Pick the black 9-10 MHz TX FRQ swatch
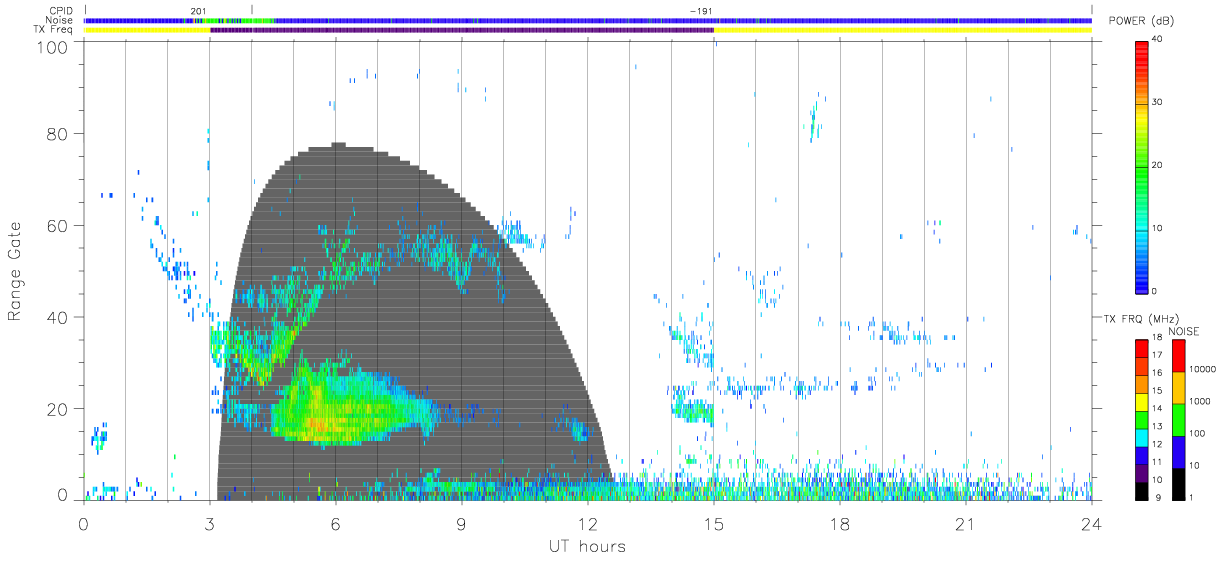1228x567 pixels. pos(1141,489)
